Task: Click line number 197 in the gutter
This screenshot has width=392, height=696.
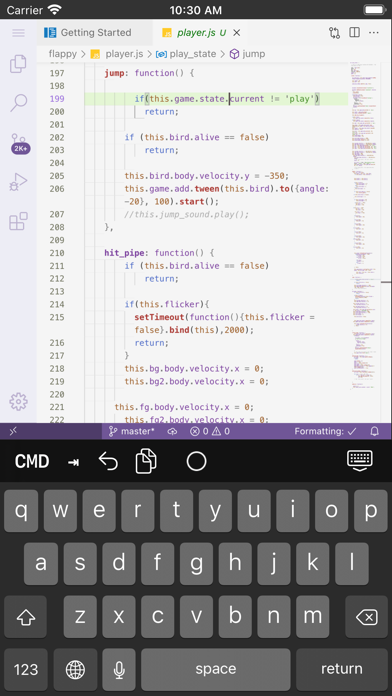Action: click(x=57, y=73)
